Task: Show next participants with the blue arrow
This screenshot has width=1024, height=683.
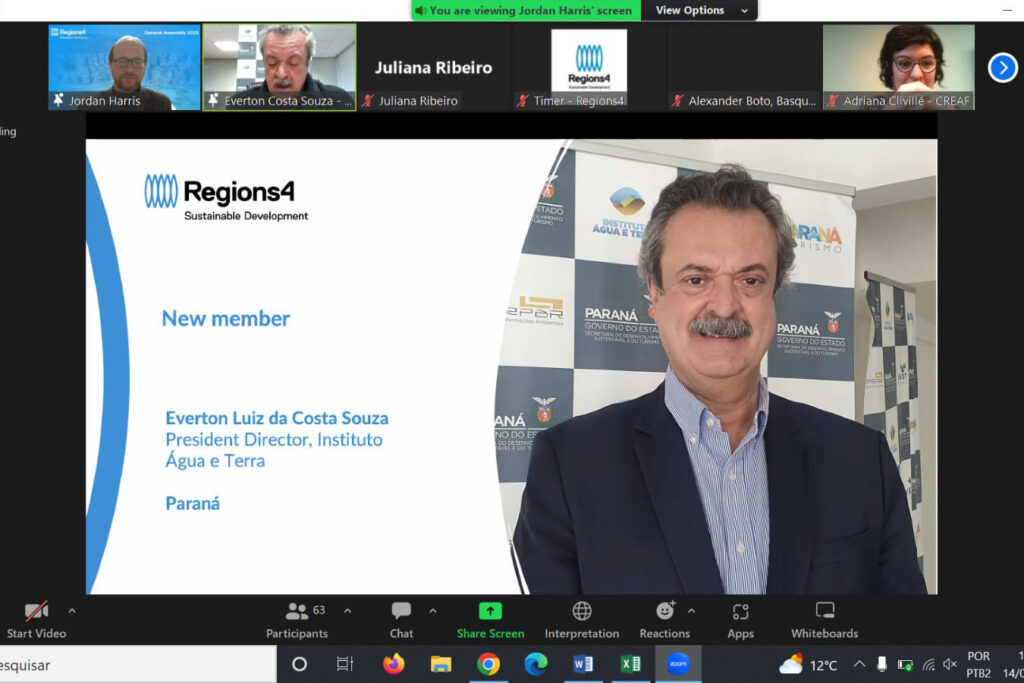Action: point(1002,67)
